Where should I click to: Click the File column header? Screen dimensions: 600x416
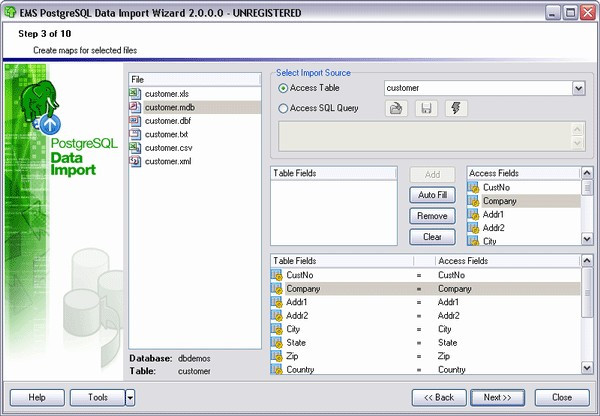pos(194,79)
